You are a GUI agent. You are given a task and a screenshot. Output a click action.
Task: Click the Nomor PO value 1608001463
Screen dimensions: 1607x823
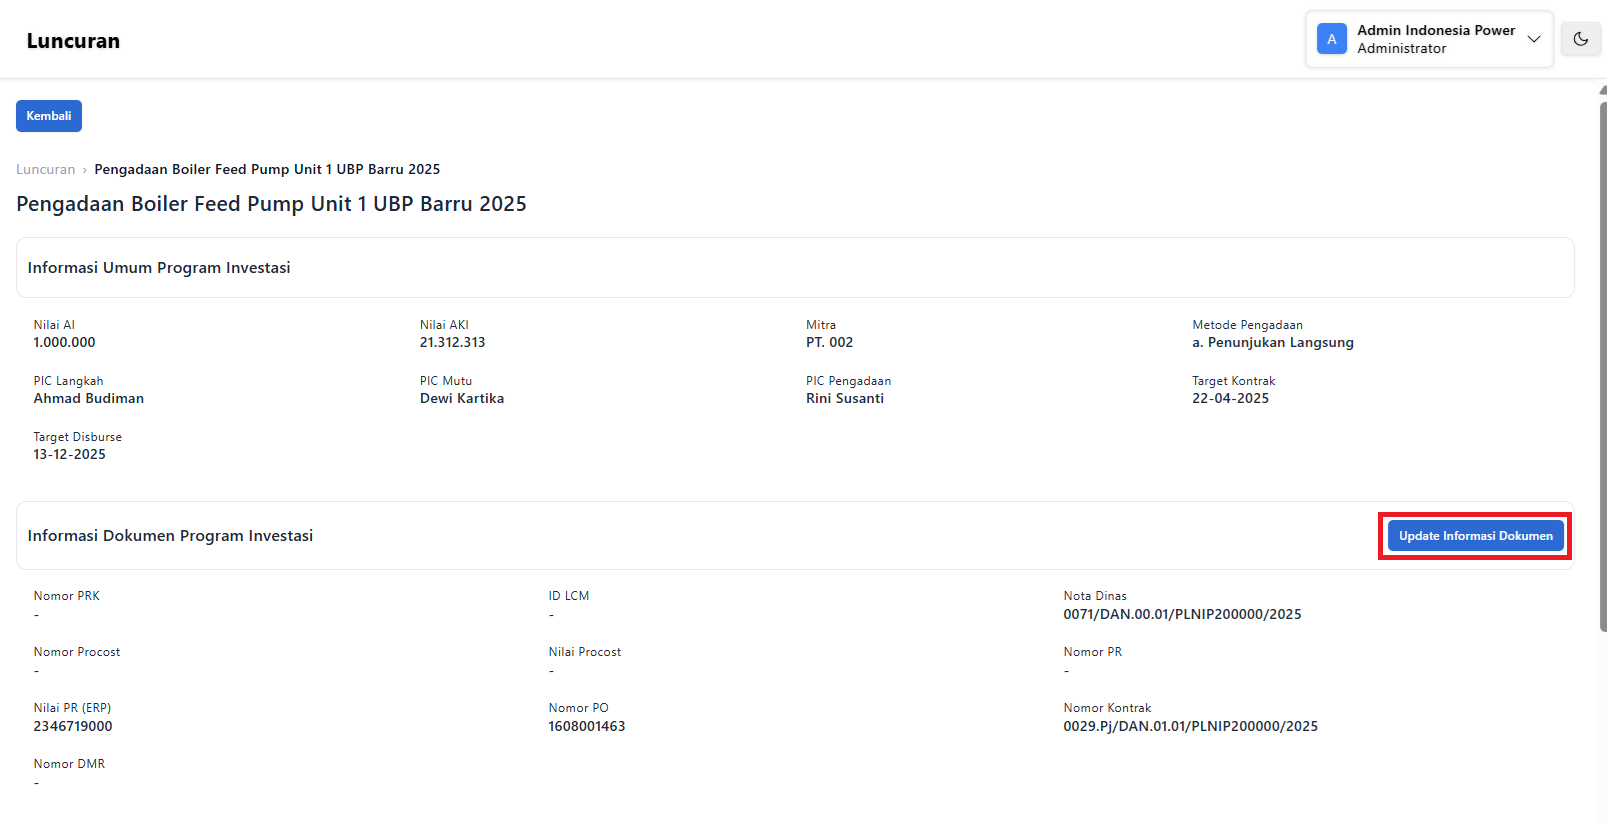(587, 726)
